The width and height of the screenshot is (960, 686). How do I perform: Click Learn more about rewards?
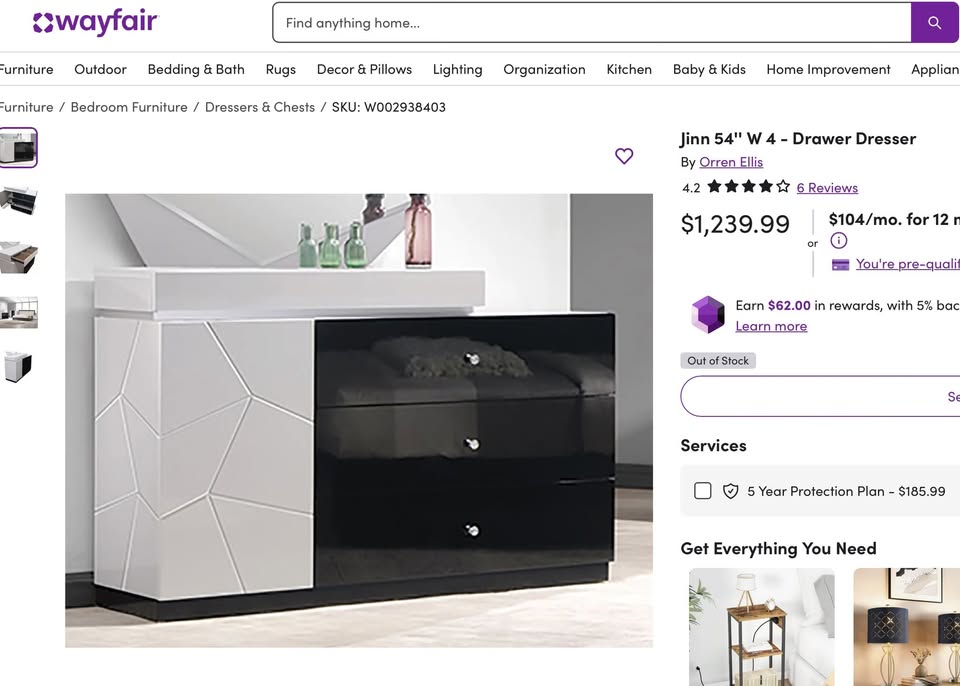pyautogui.click(x=771, y=326)
